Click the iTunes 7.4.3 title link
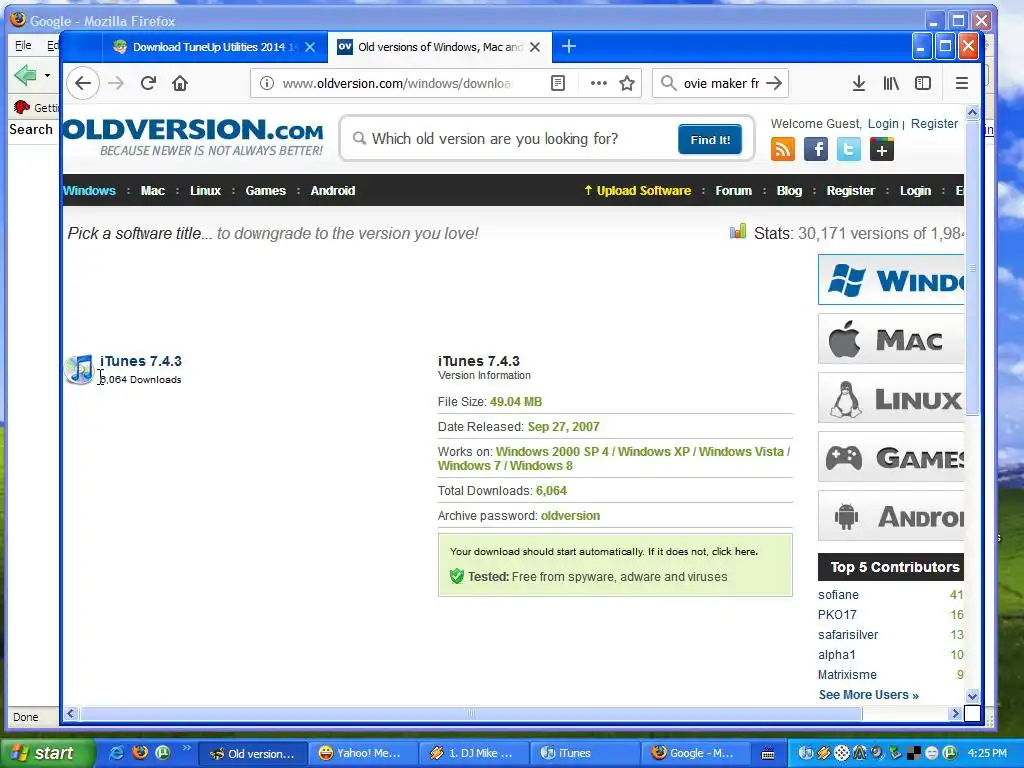 point(141,361)
